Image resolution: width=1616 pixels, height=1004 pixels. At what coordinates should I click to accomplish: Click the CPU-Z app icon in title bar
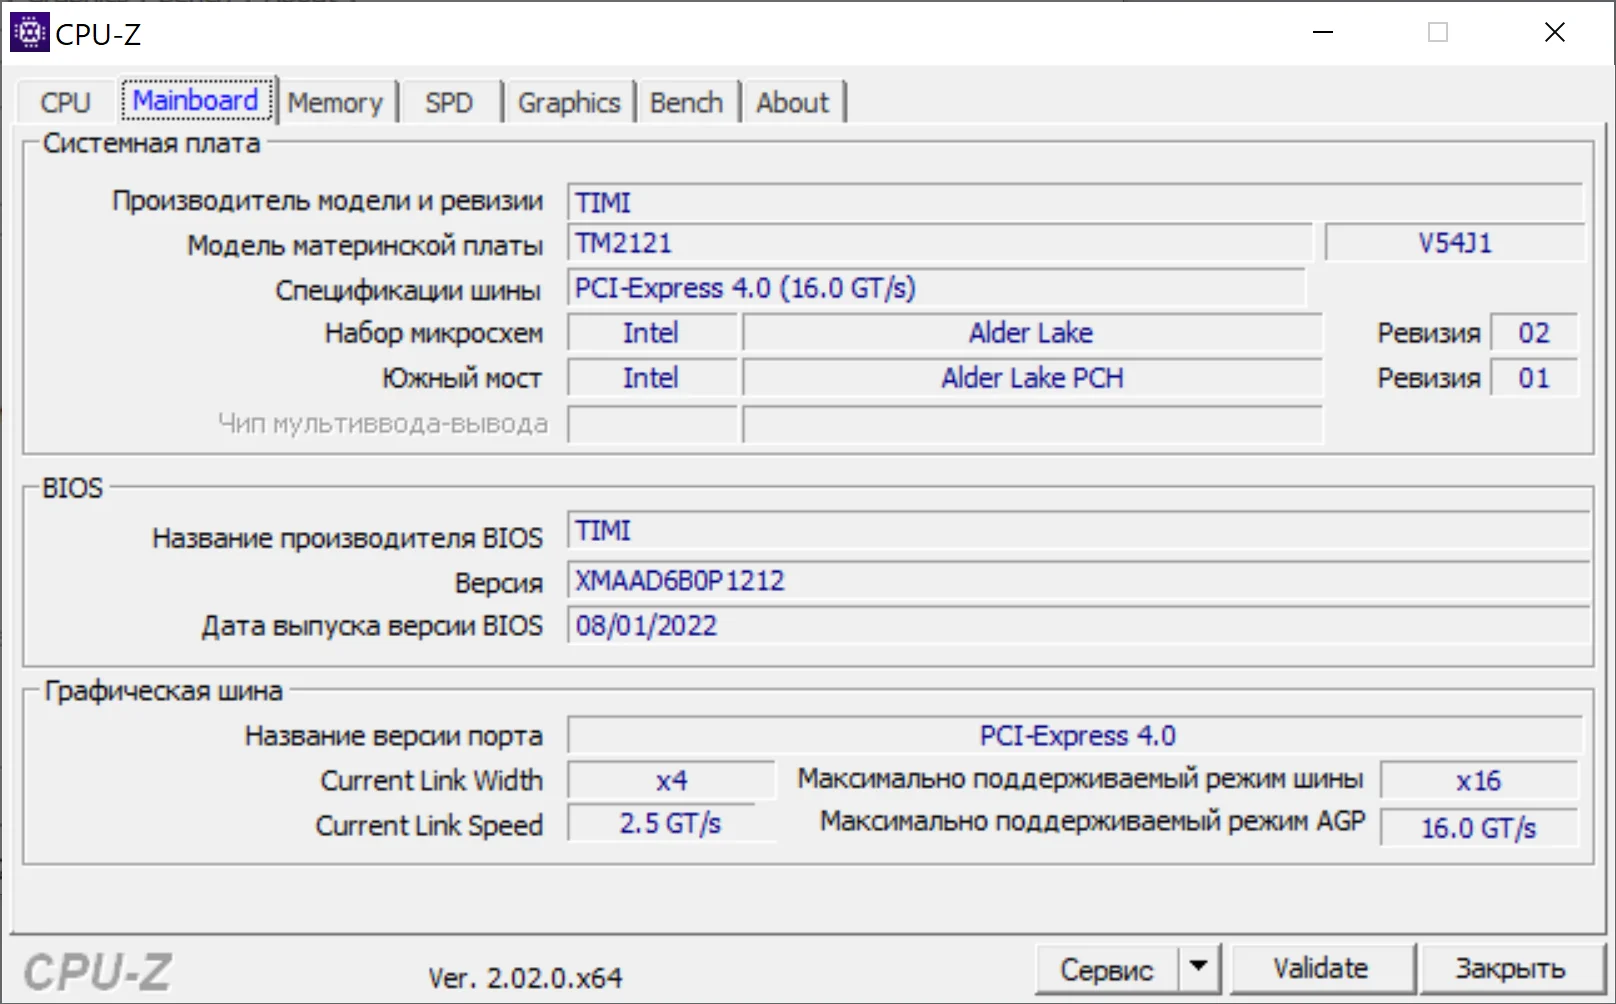(29, 33)
